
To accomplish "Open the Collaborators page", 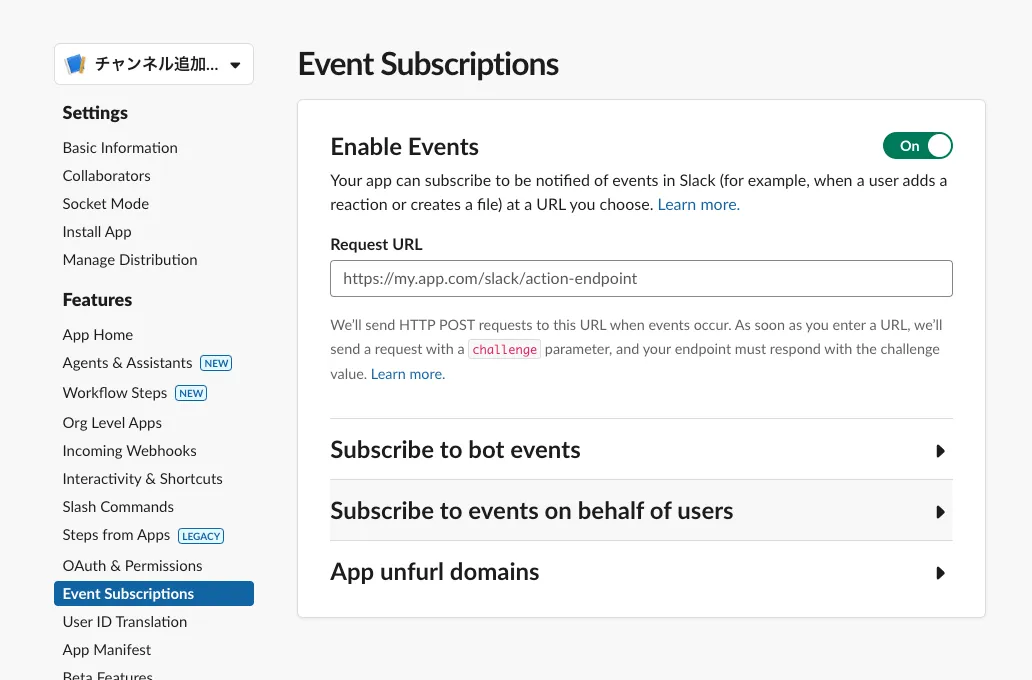I will (106, 176).
